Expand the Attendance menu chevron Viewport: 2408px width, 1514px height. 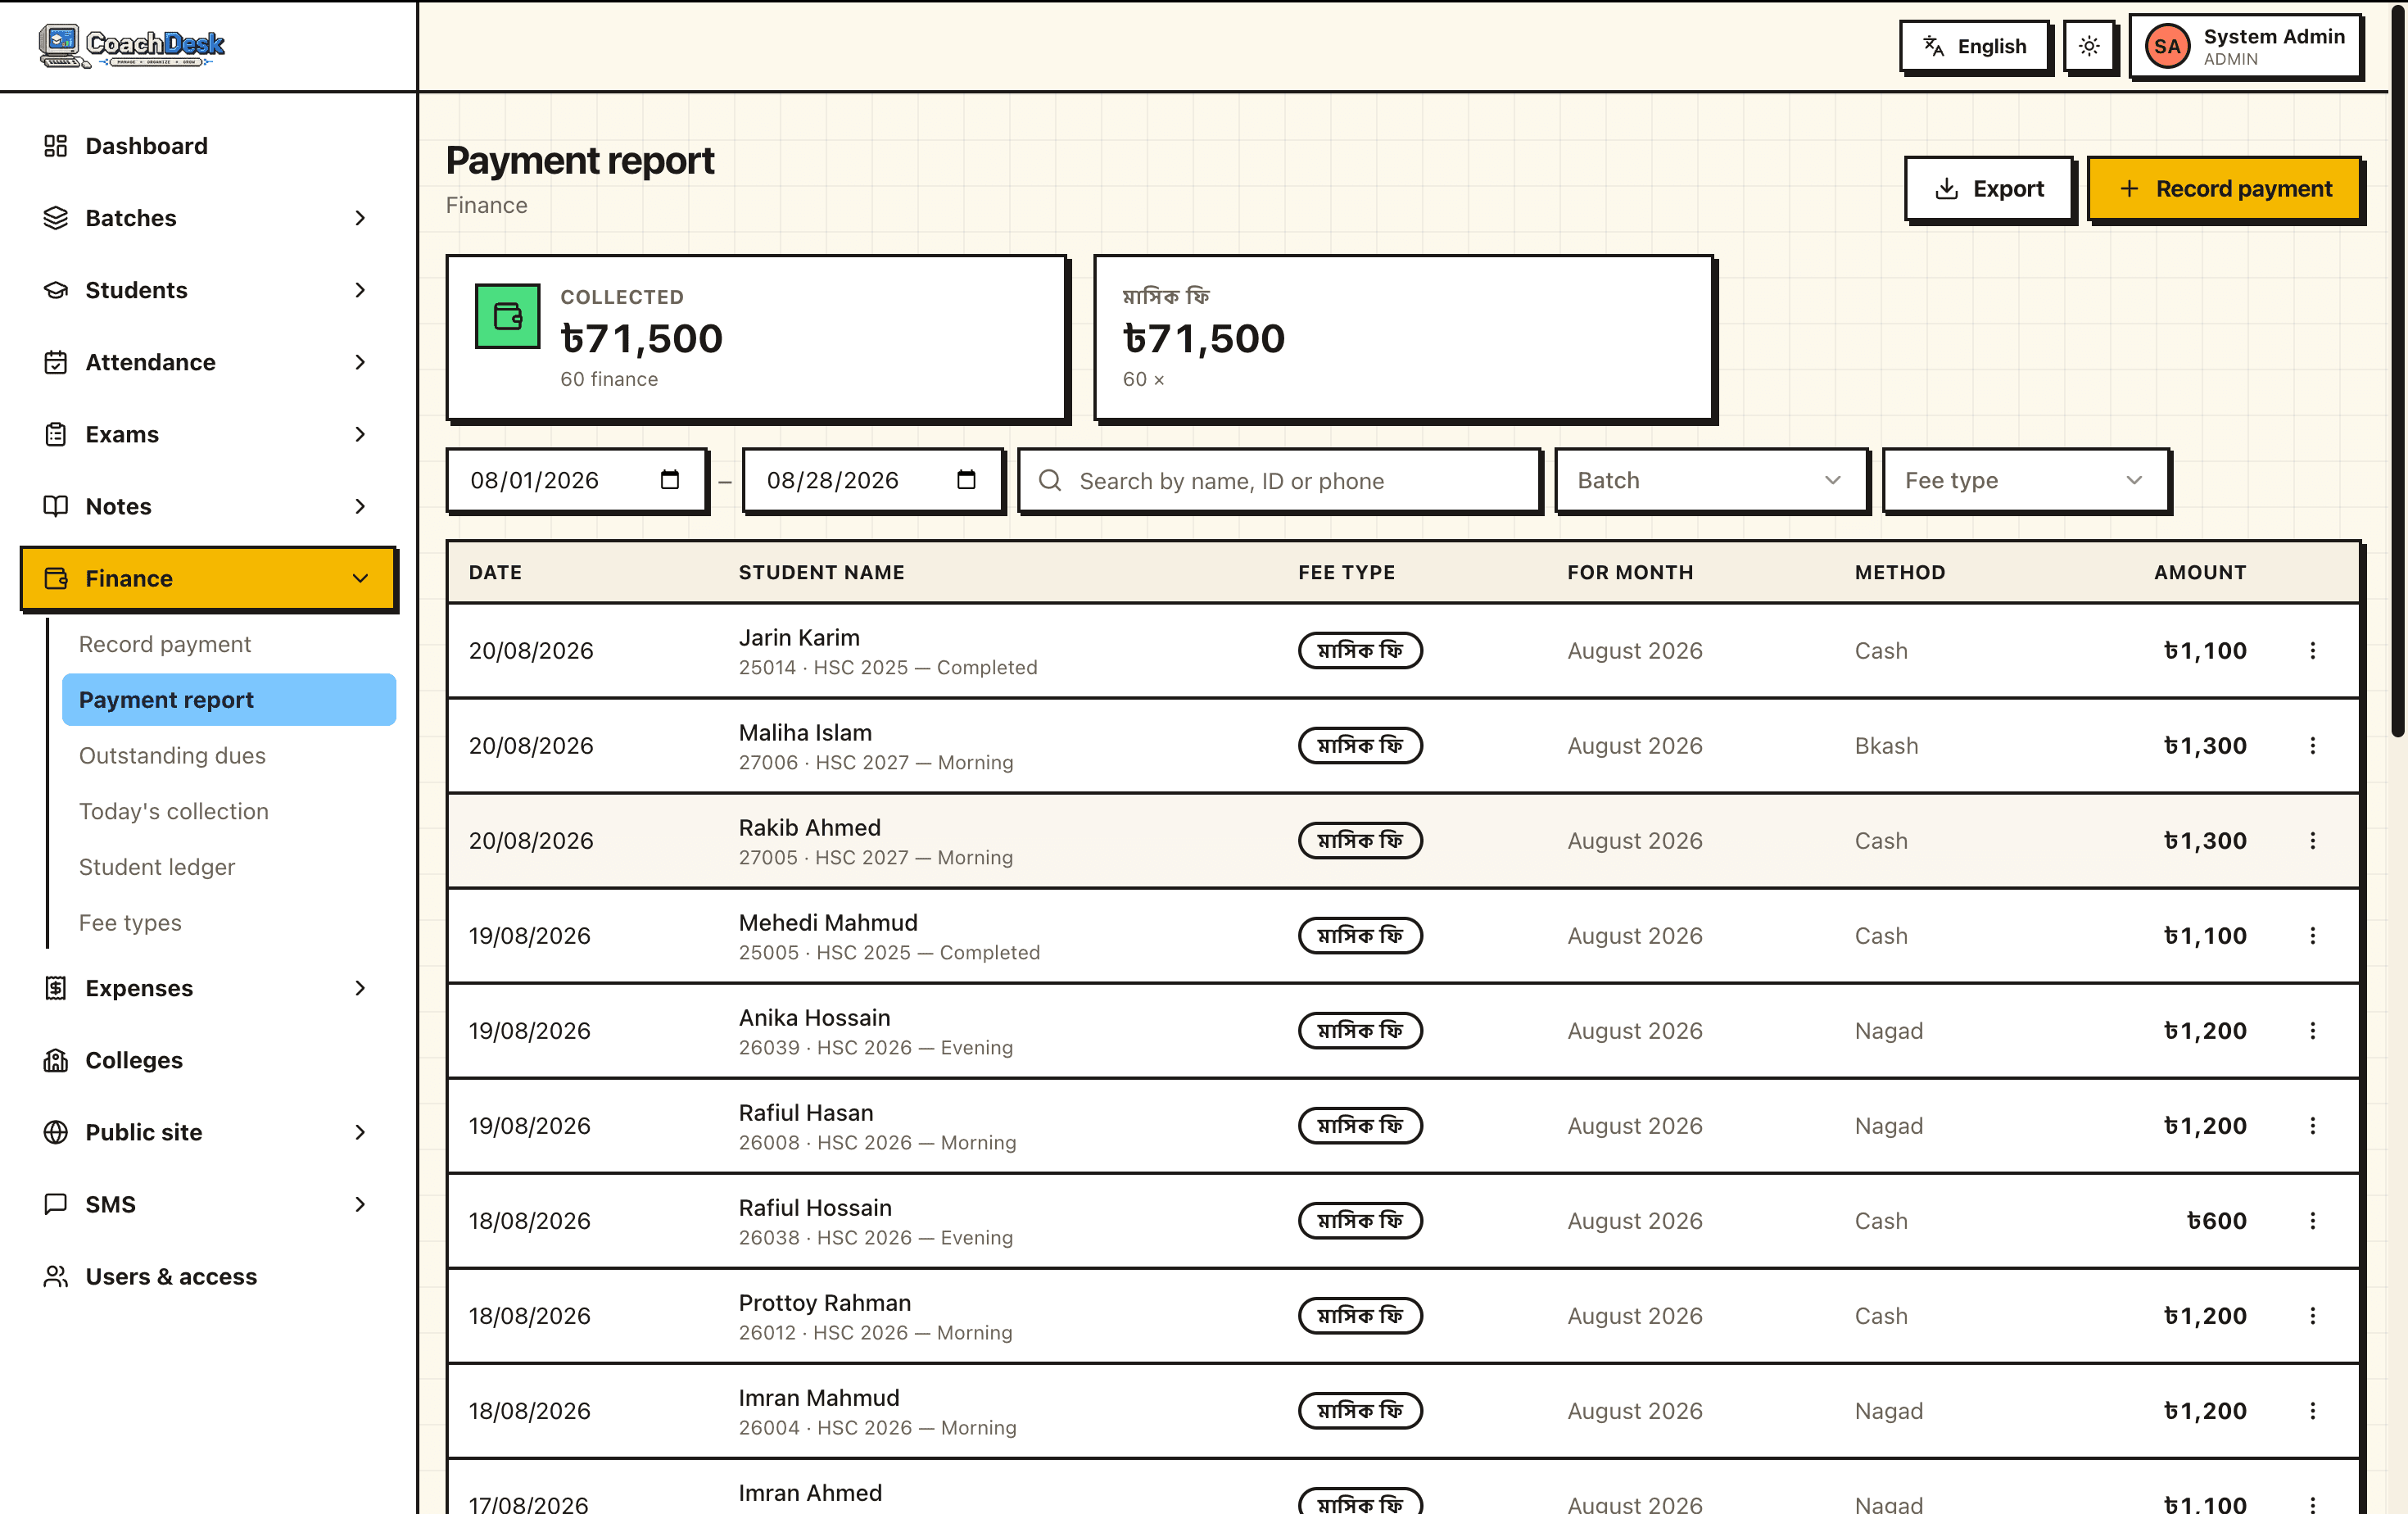[x=360, y=362]
